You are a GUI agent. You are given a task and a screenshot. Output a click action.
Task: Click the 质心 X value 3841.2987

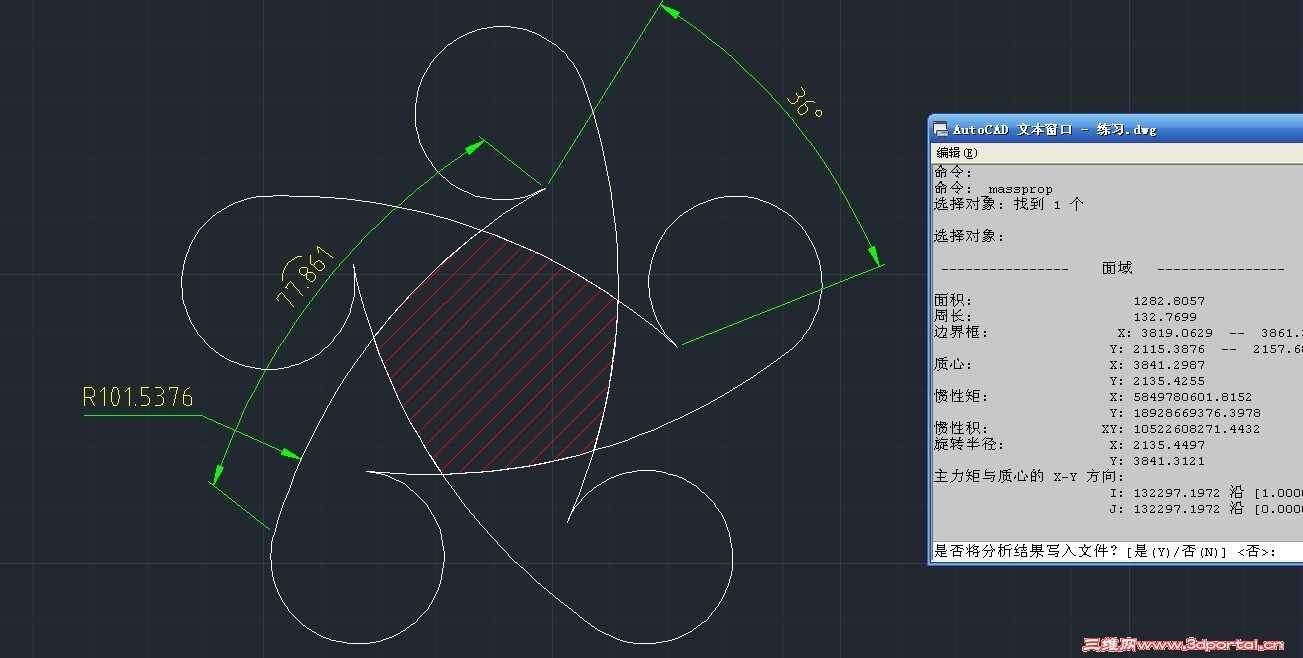coord(1169,365)
